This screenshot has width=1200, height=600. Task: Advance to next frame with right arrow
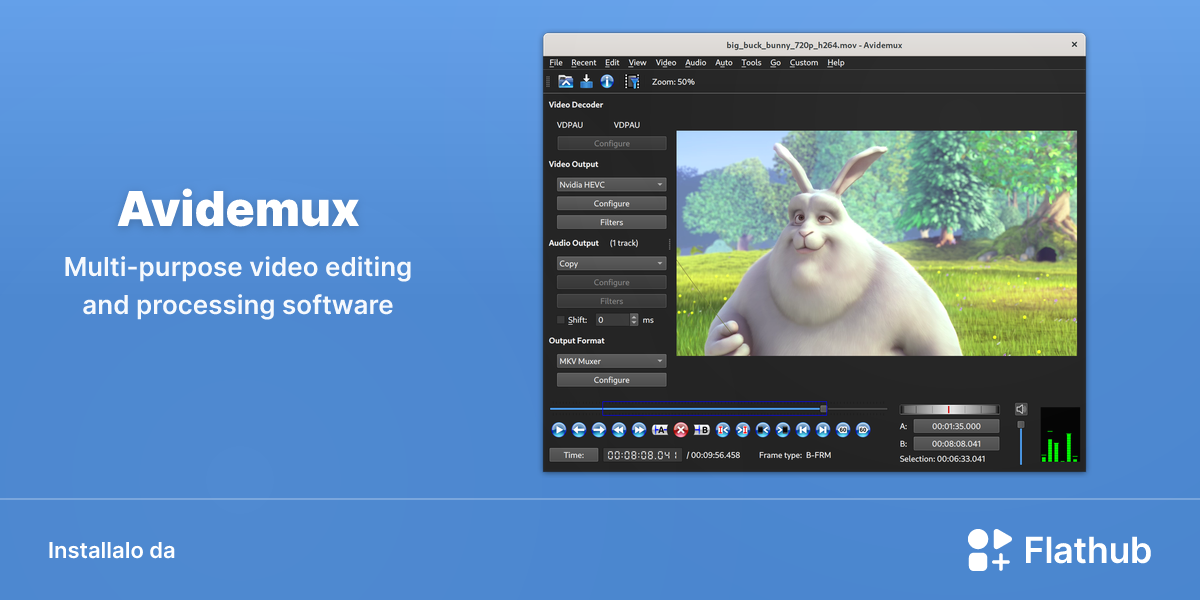(599, 430)
